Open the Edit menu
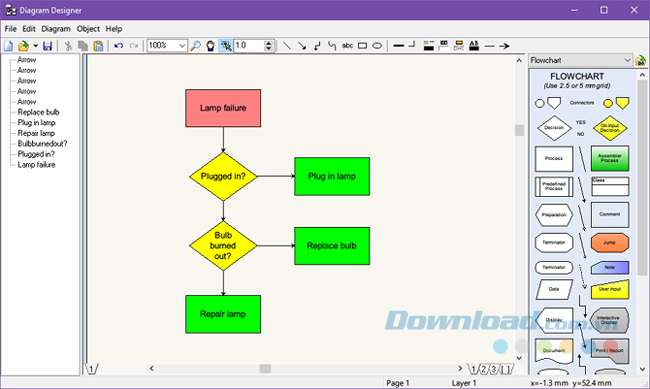This screenshot has width=650, height=389. tap(29, 29)
